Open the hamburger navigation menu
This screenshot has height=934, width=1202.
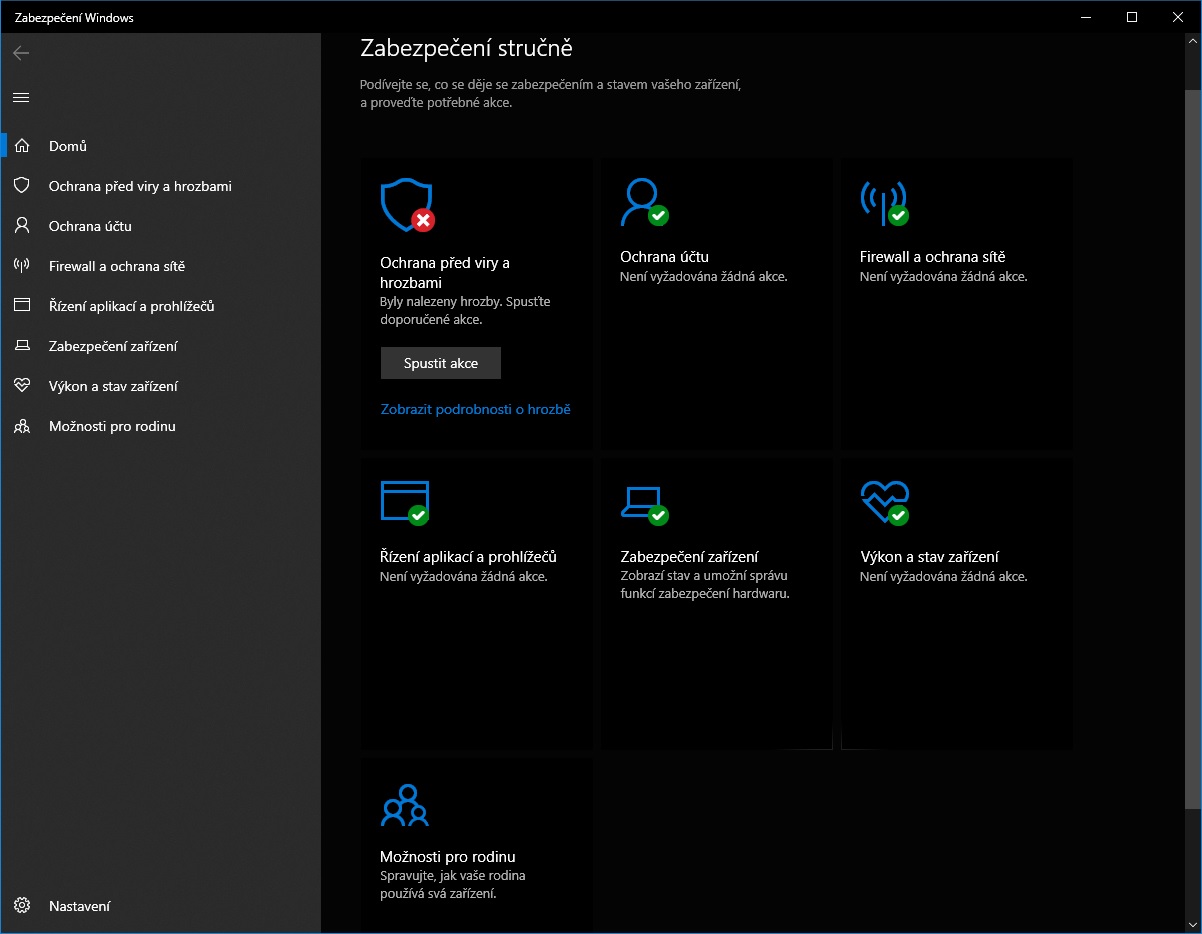tap(21, 97)
